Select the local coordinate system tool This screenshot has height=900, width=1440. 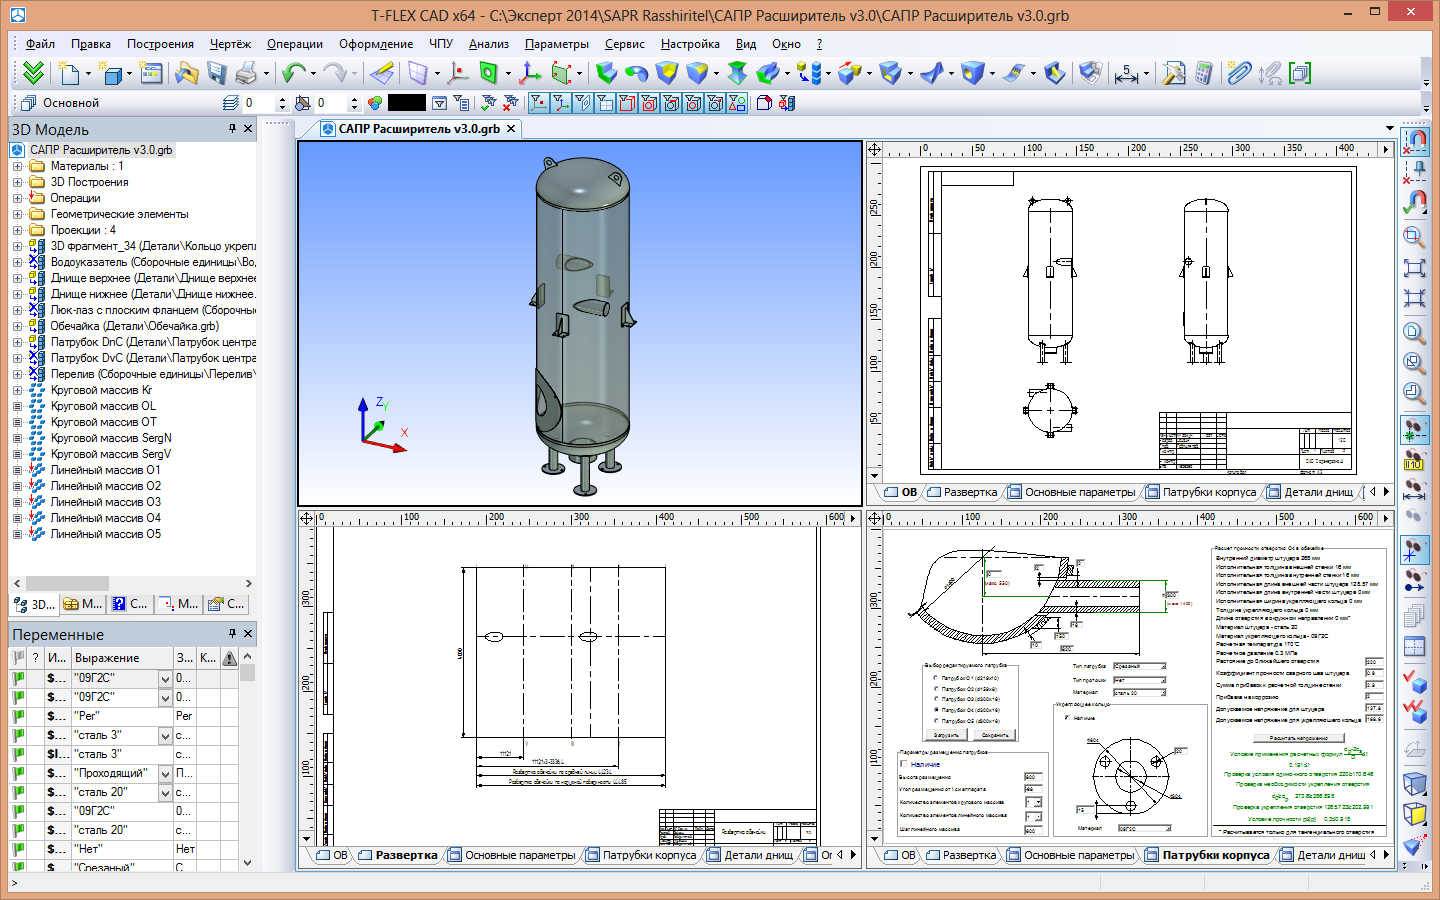(530, 73)
